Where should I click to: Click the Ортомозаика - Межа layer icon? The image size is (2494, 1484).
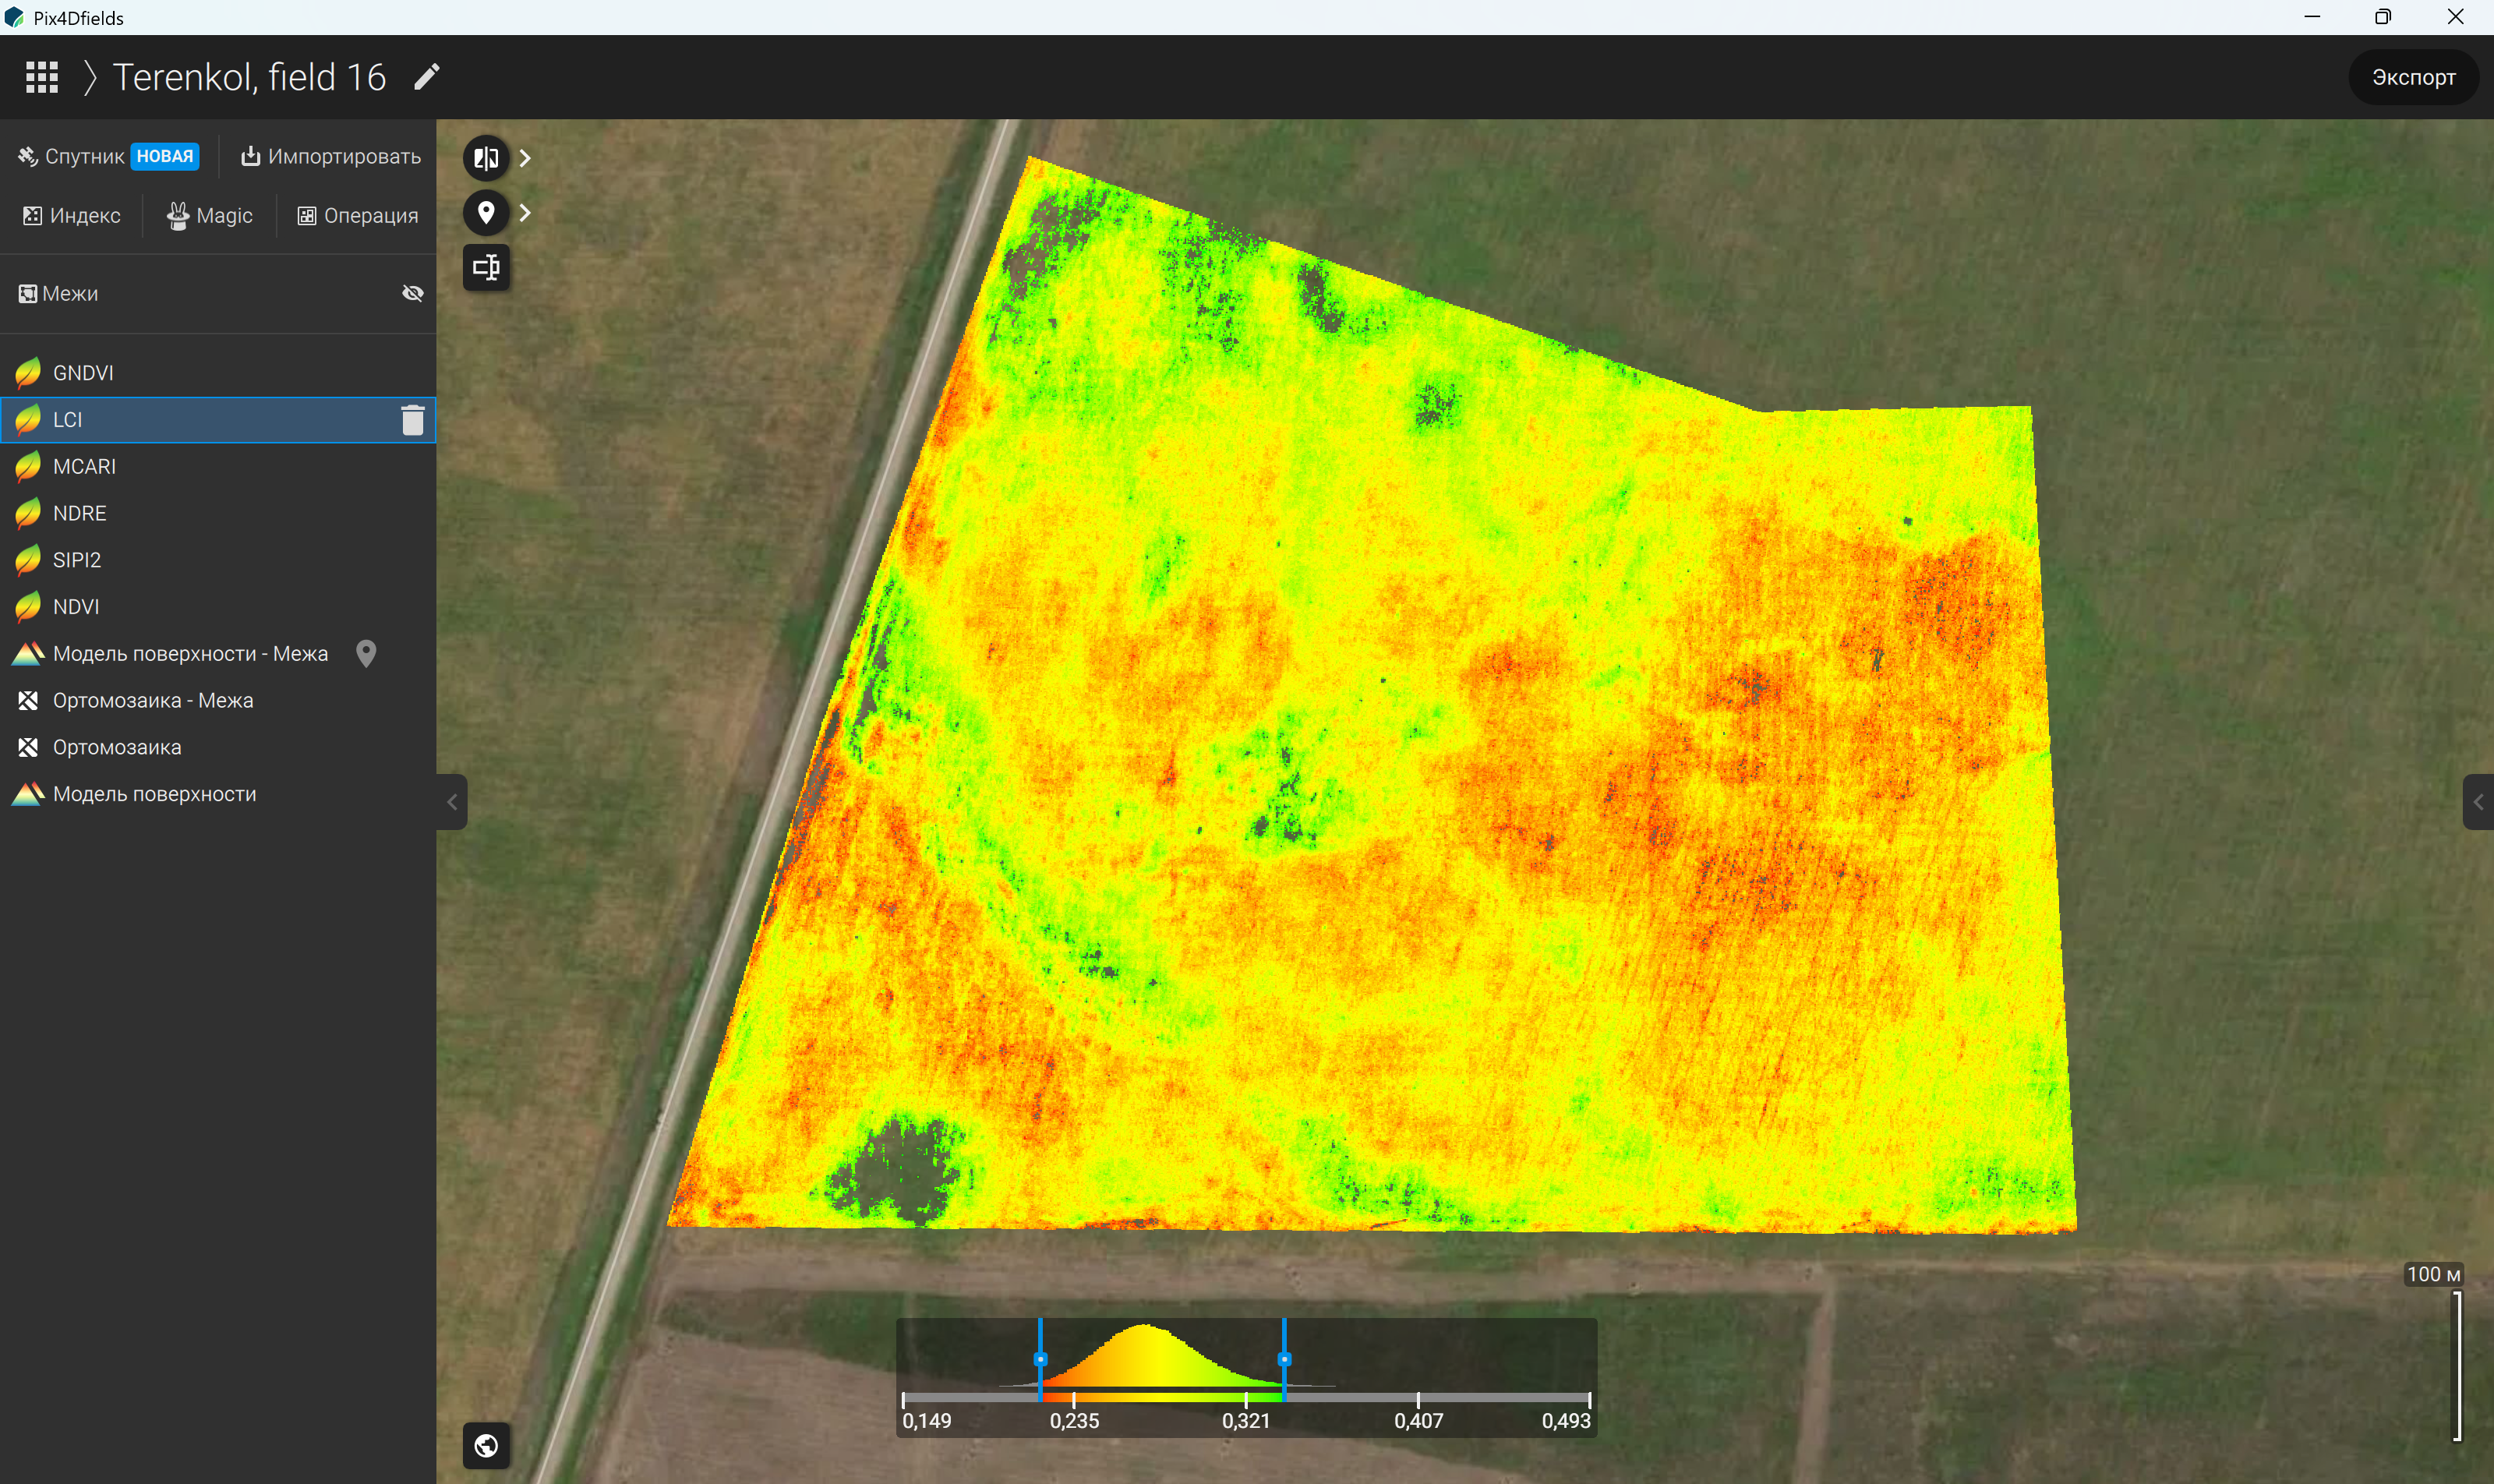point(28,701)
